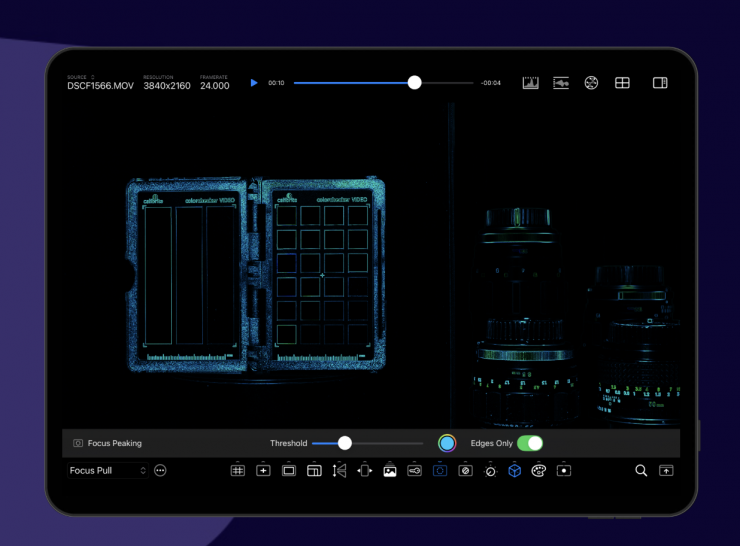Select the grid overlay tool

[x=238, y=470]
